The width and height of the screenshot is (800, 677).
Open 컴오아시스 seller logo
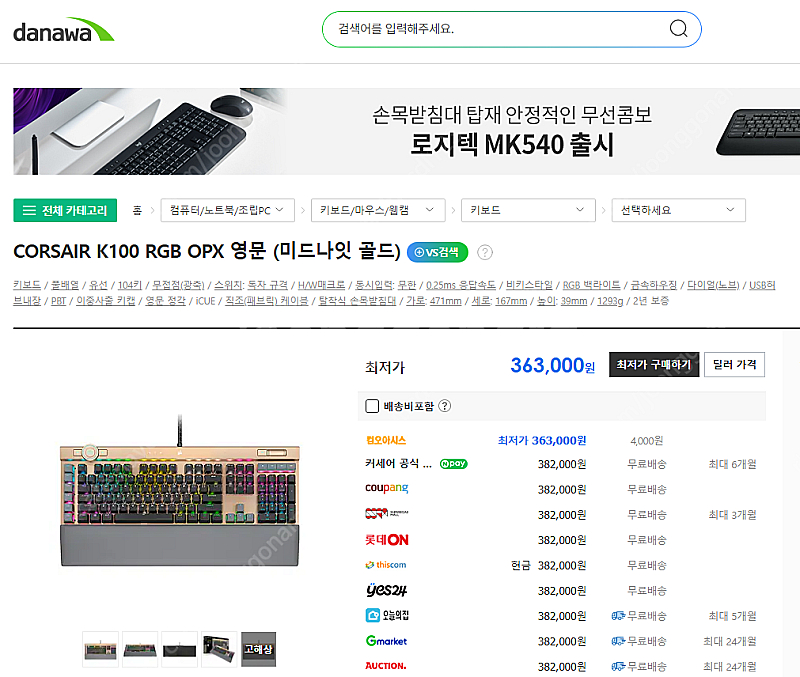[386, 440]
